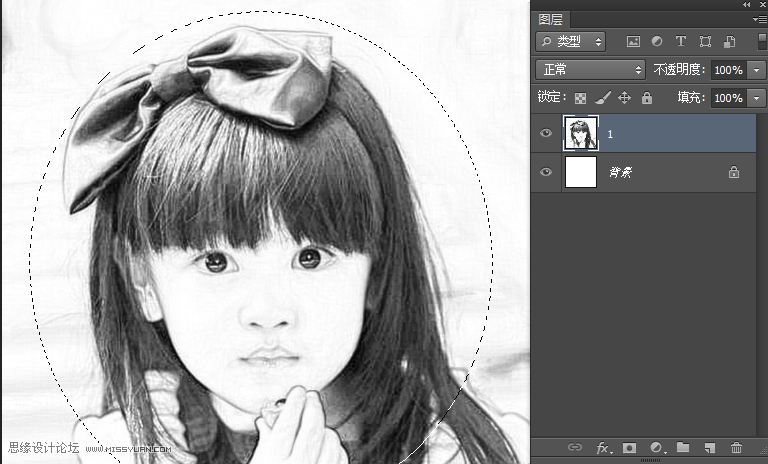
Task: Open the 类型 filter type dropdown
Action: click(571, 42)
